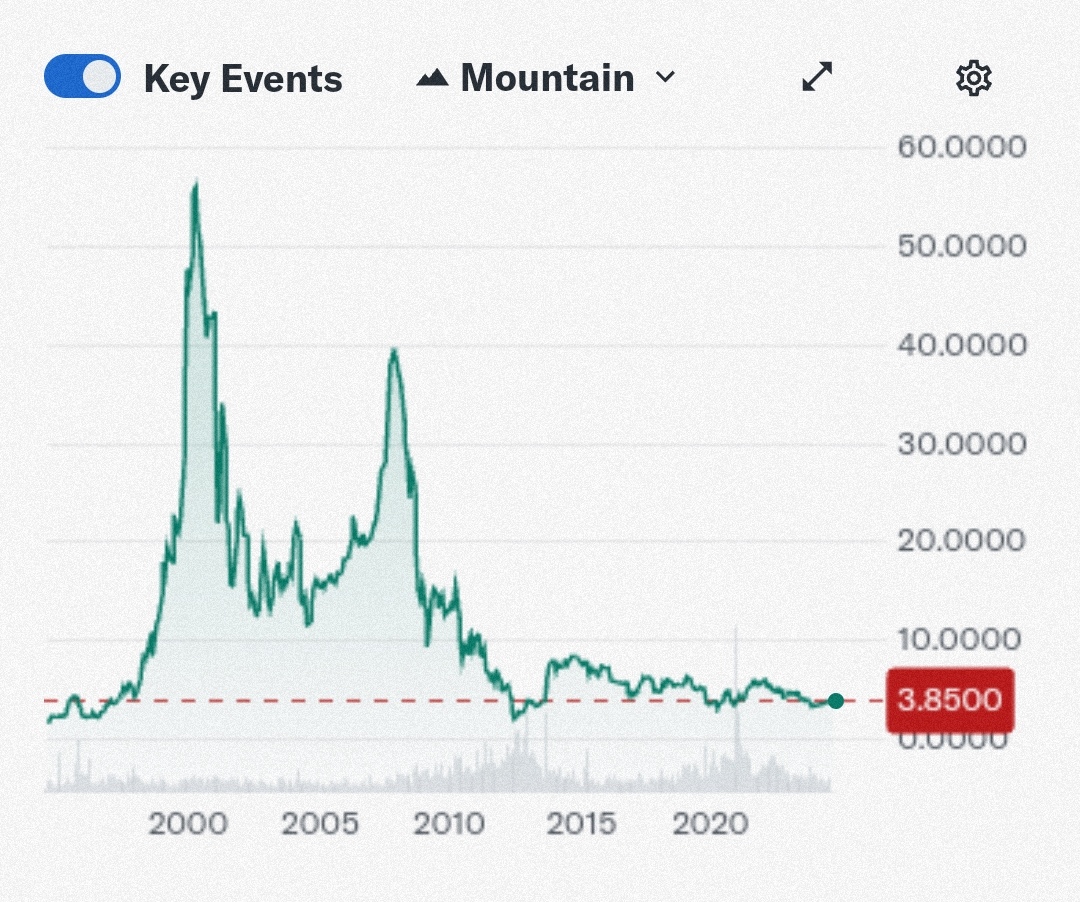Click the mountain chart type icon

[x=432, y=78]
